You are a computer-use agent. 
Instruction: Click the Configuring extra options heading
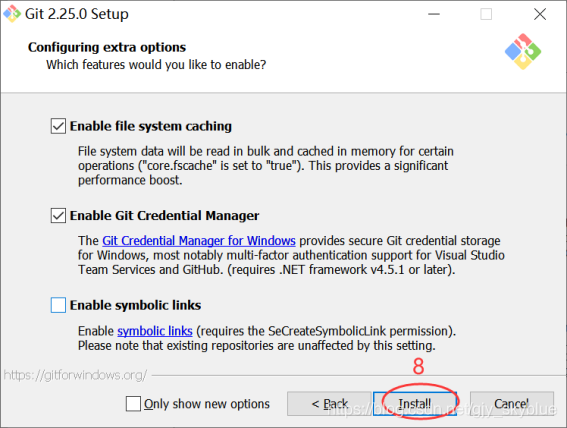pyautogui.click(x=107, y=47)
